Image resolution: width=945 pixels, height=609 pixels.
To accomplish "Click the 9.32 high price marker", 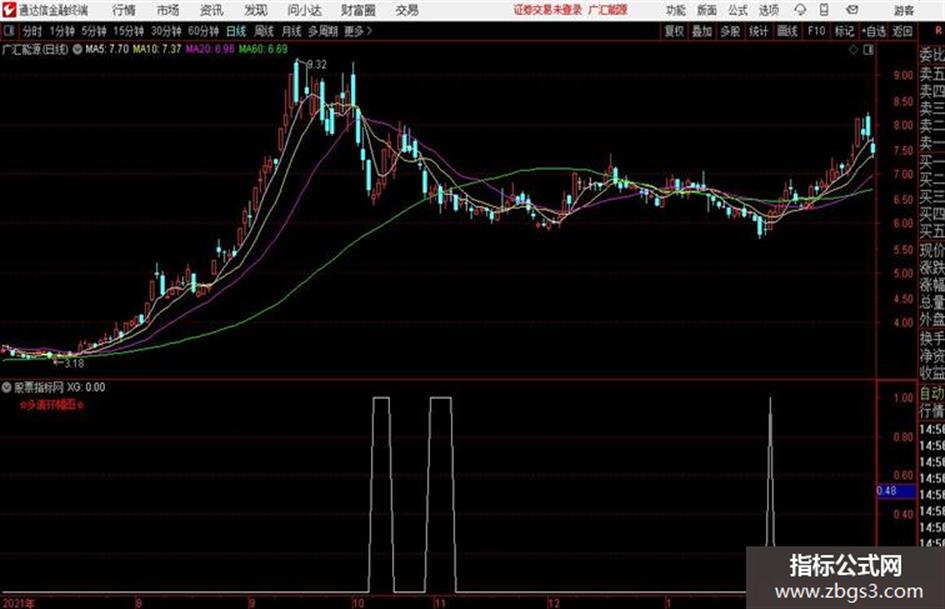I will 316,65.
